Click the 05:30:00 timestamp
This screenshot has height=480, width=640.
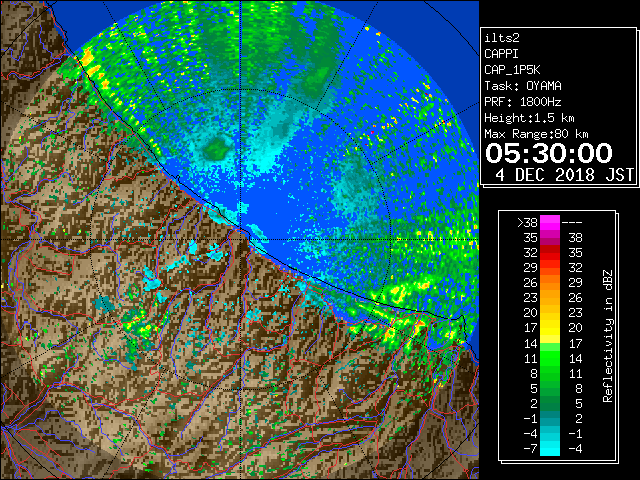pyautogui.click(x=549, y=153)
